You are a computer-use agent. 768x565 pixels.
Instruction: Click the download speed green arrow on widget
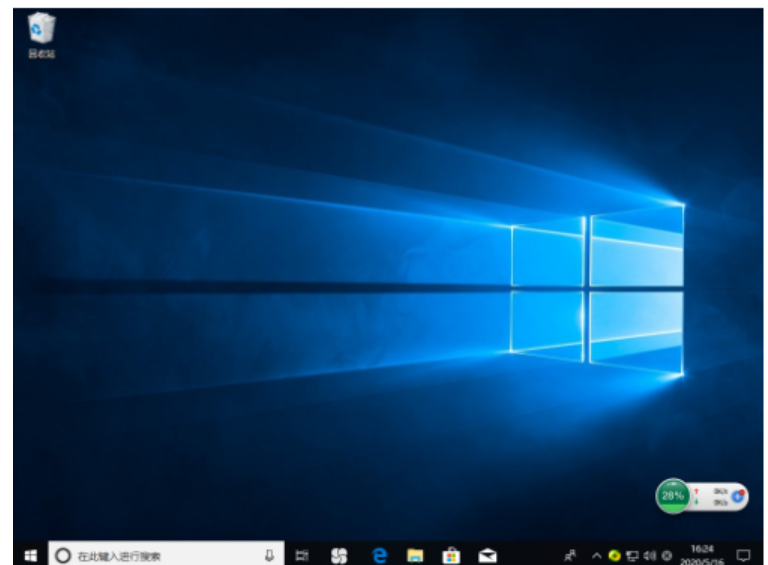click(x=696, y=502)
